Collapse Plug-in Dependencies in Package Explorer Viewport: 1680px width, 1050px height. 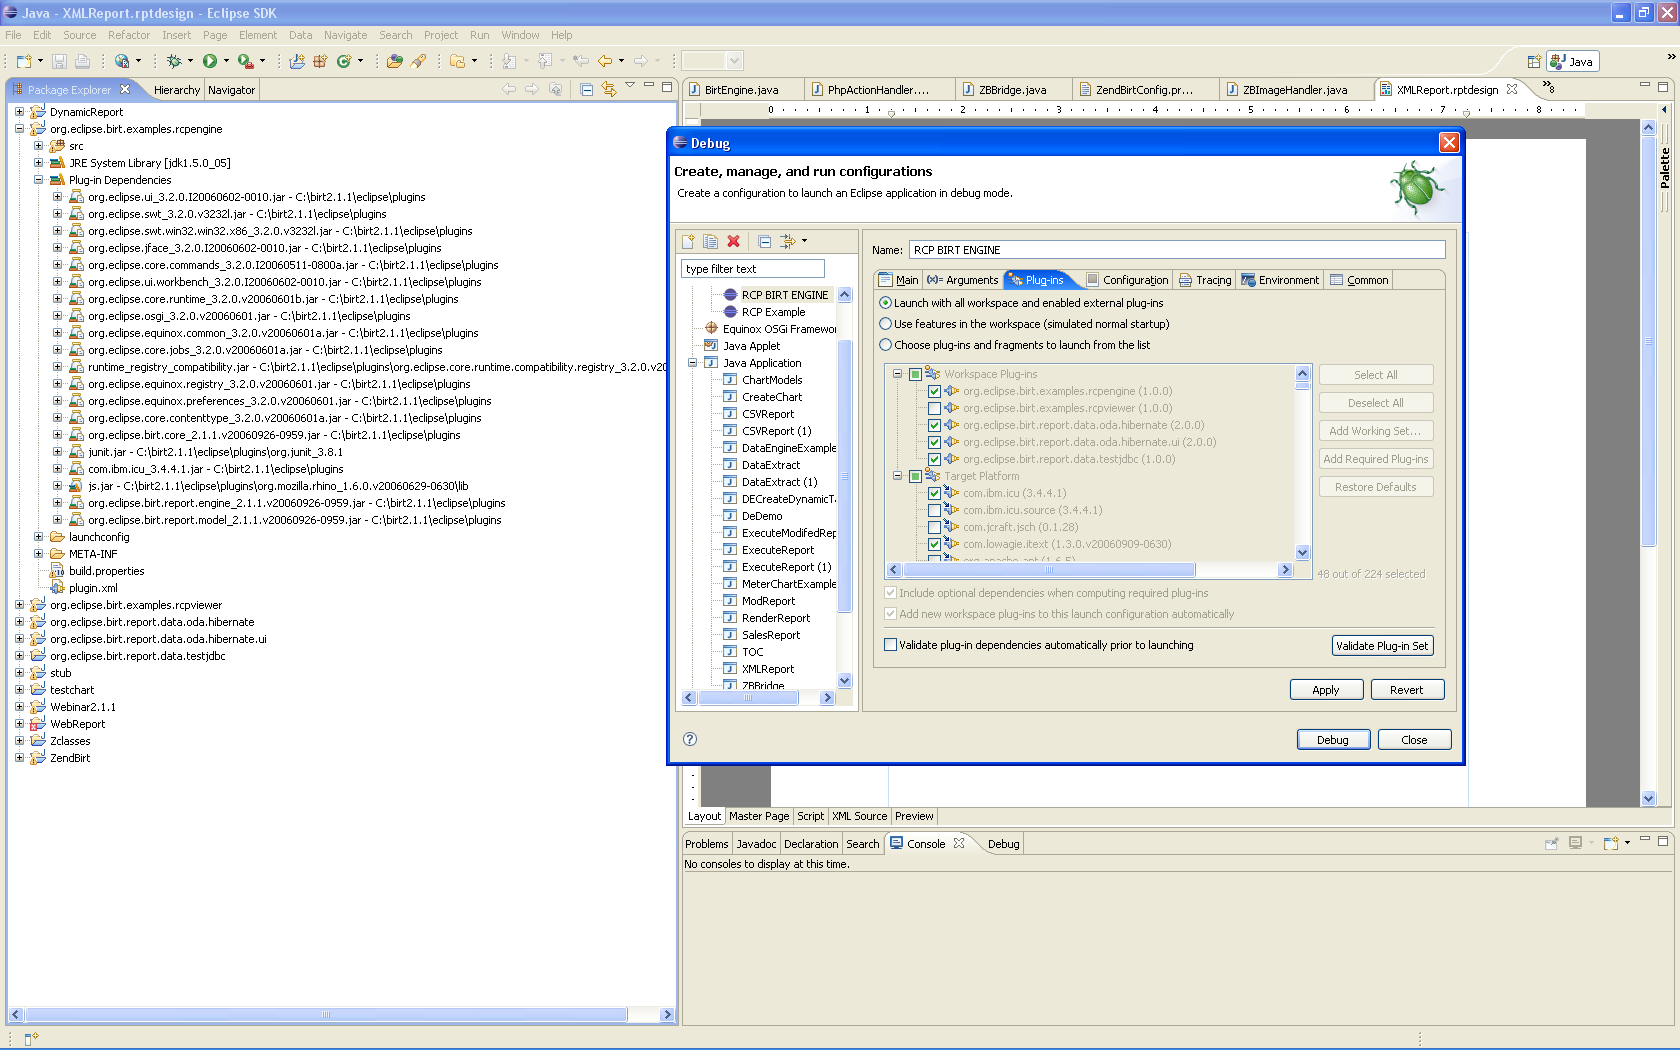coord(38,180)
